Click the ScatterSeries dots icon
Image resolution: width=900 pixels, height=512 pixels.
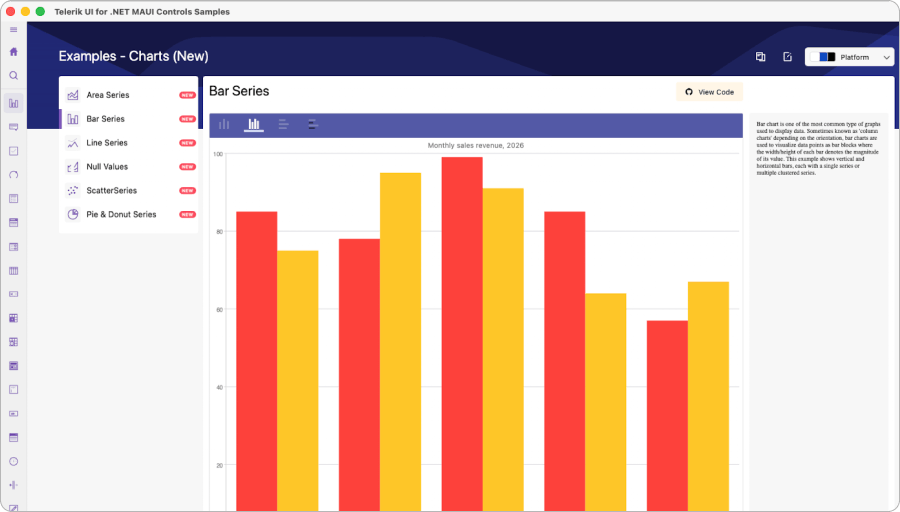point(73,191)
